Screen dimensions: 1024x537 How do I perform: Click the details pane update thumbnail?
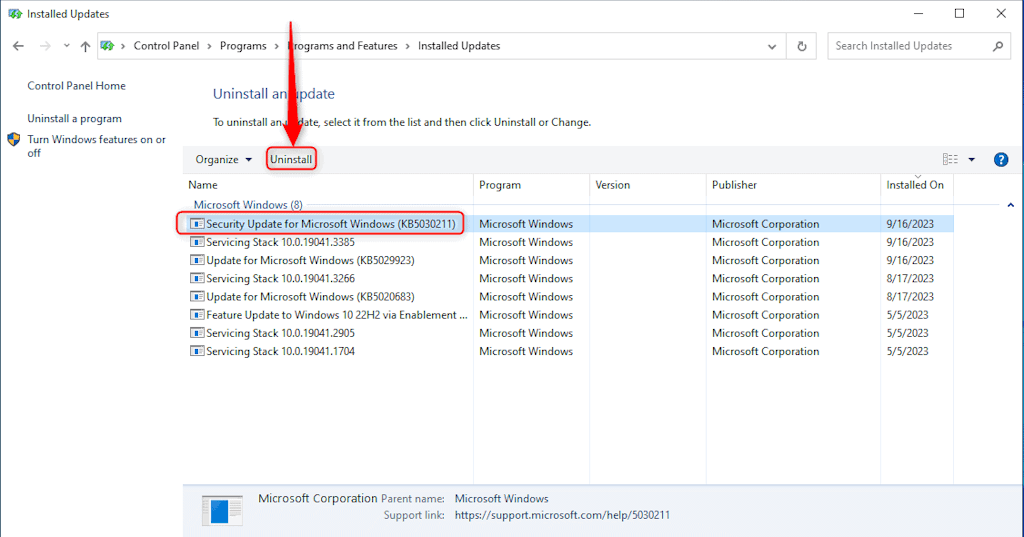point(222,510)
